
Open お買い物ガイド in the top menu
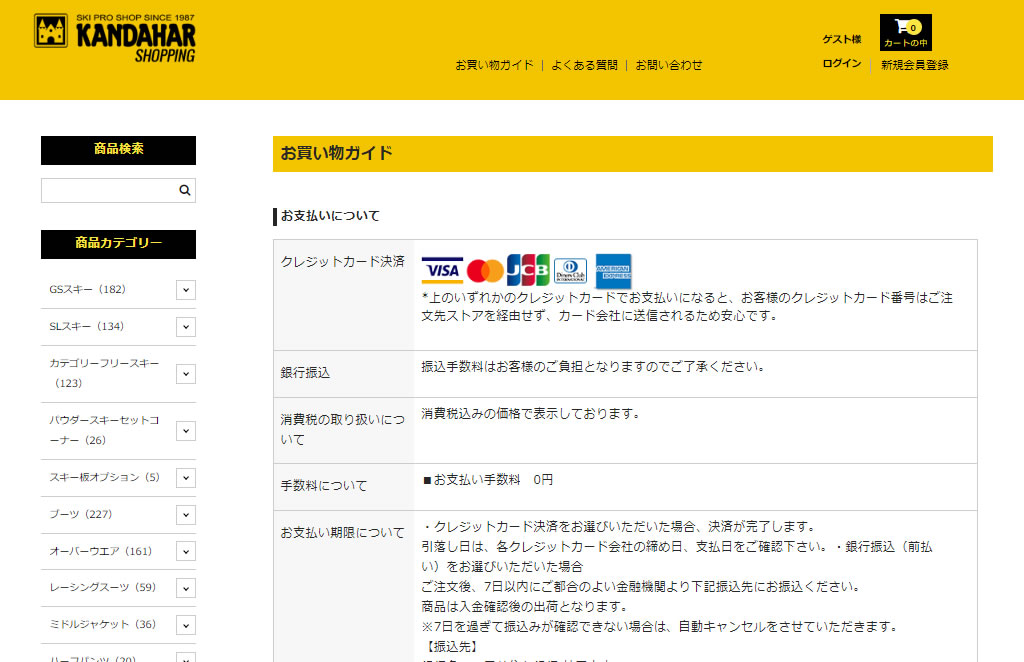(x=494, y=65)
